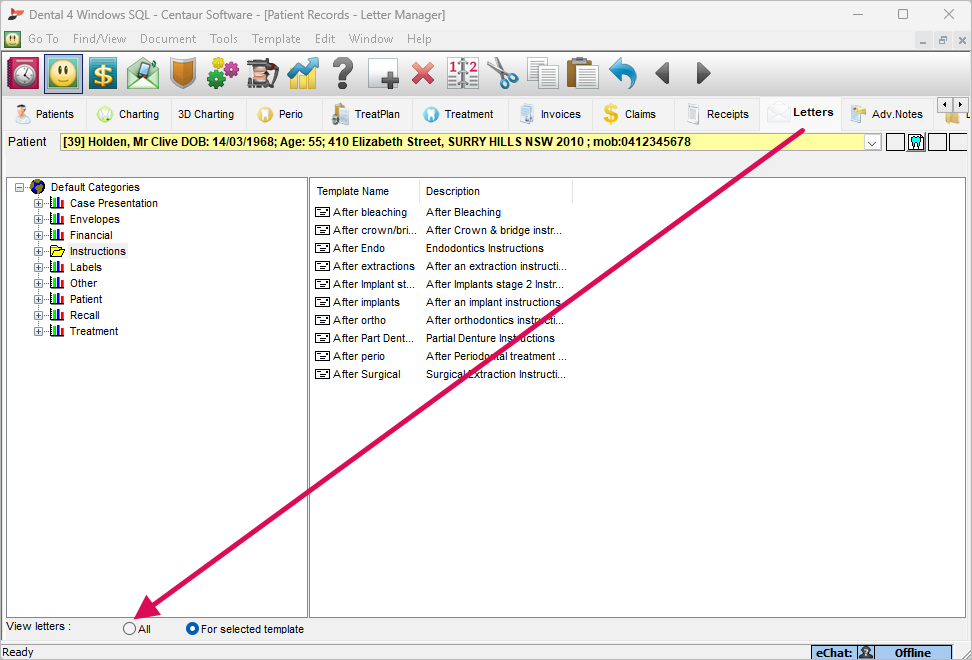The image size is (972, 660).
Task: Click the new document plus icon
Action: click(382, 74)
